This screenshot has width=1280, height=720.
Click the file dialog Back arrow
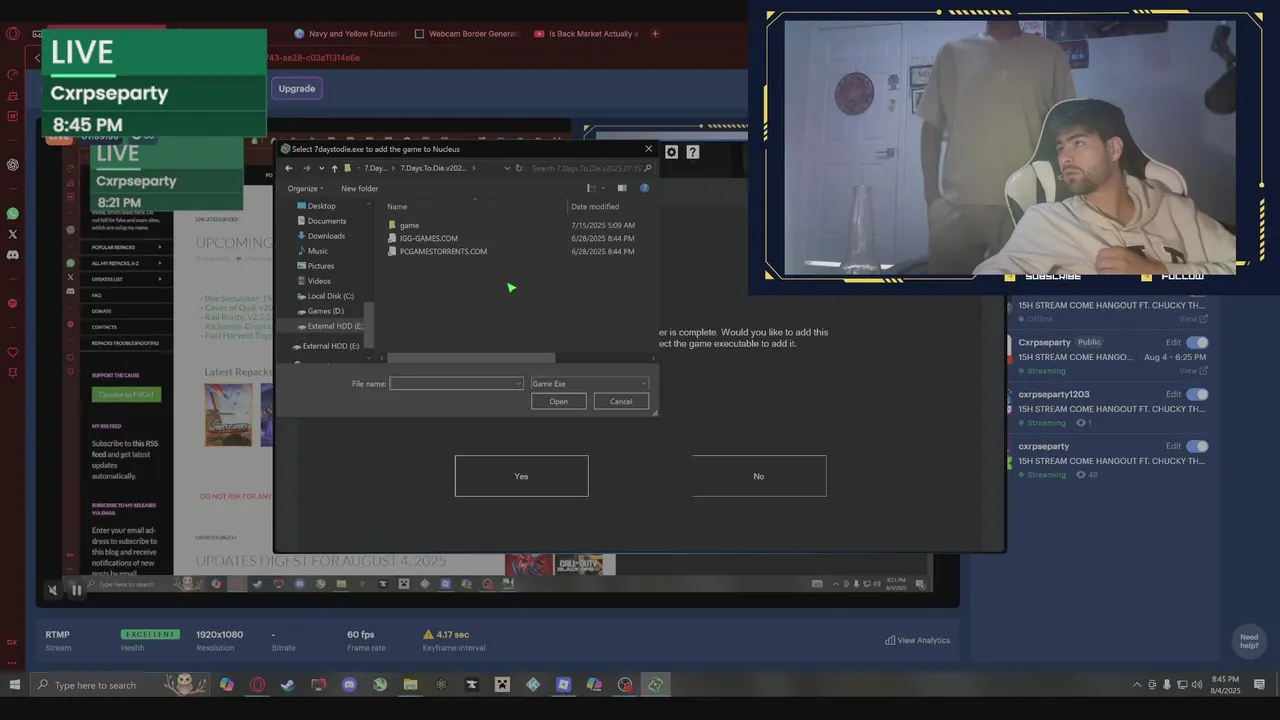(288, 168)
